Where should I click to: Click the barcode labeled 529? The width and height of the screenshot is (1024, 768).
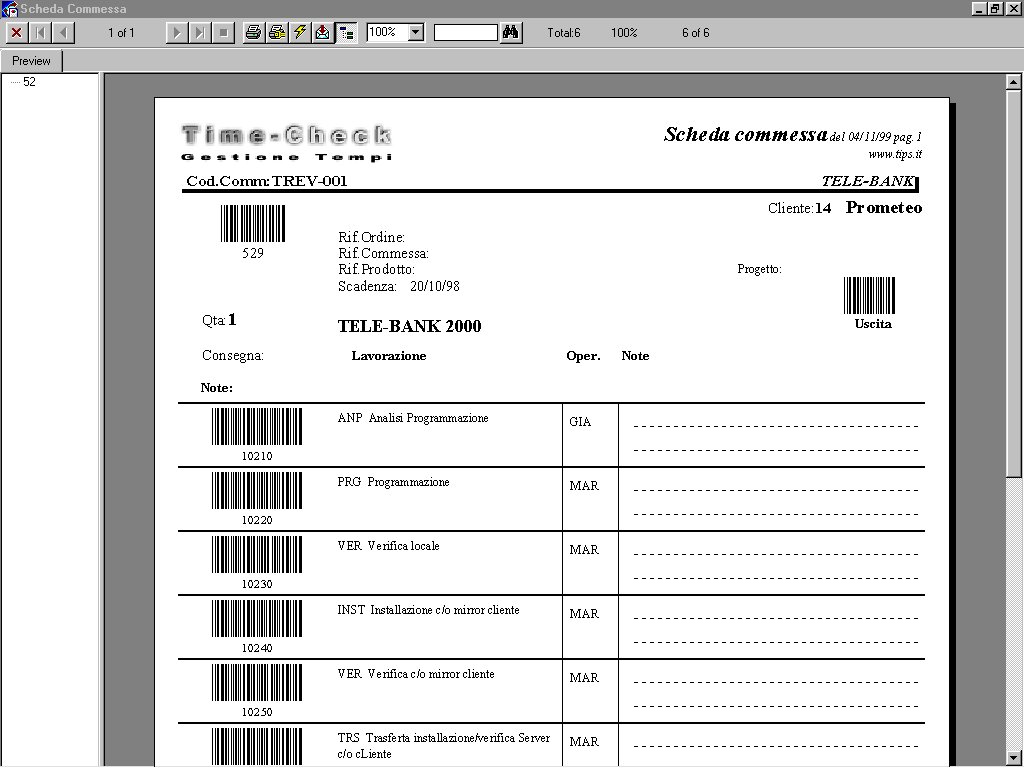click(x=253, y=223)
